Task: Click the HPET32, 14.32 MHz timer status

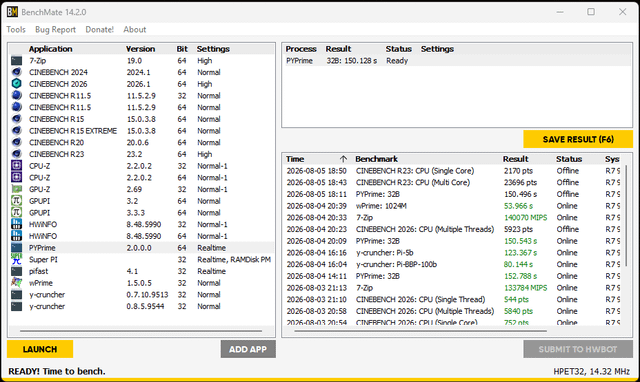Action: 591,371
